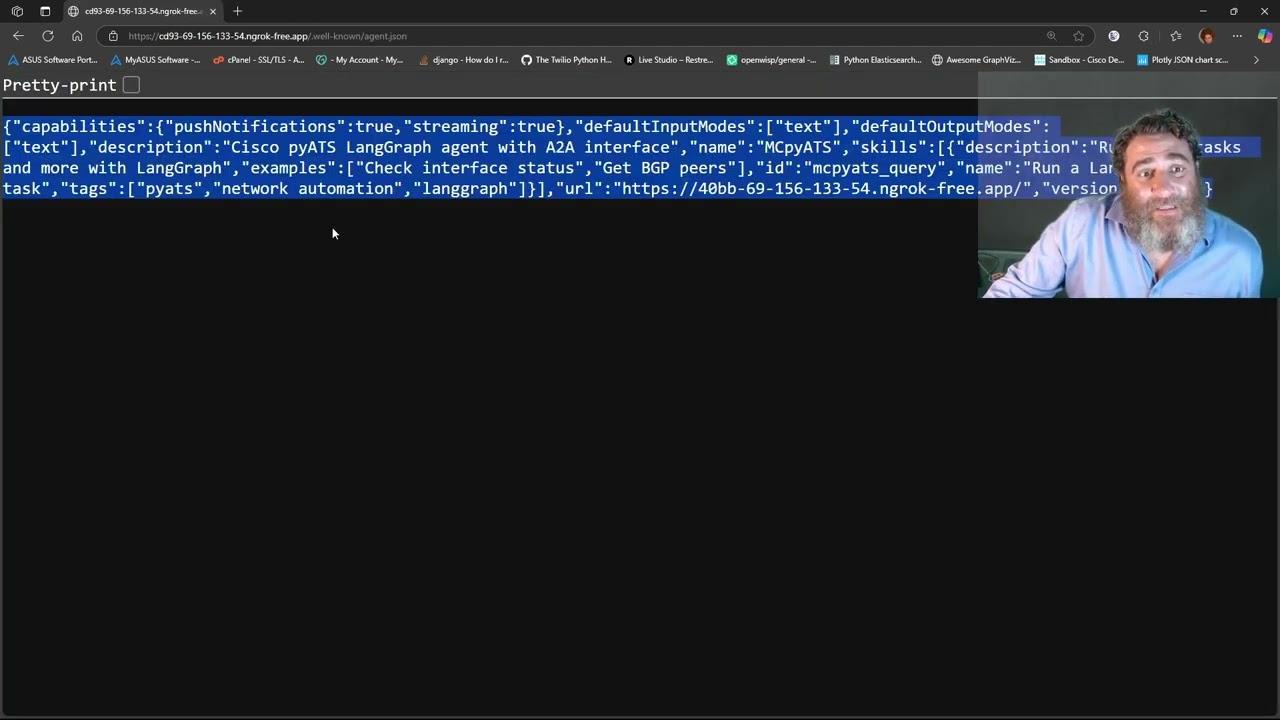
Task: Open Live Studio Restream bookmark
Action: click(669, 60)
